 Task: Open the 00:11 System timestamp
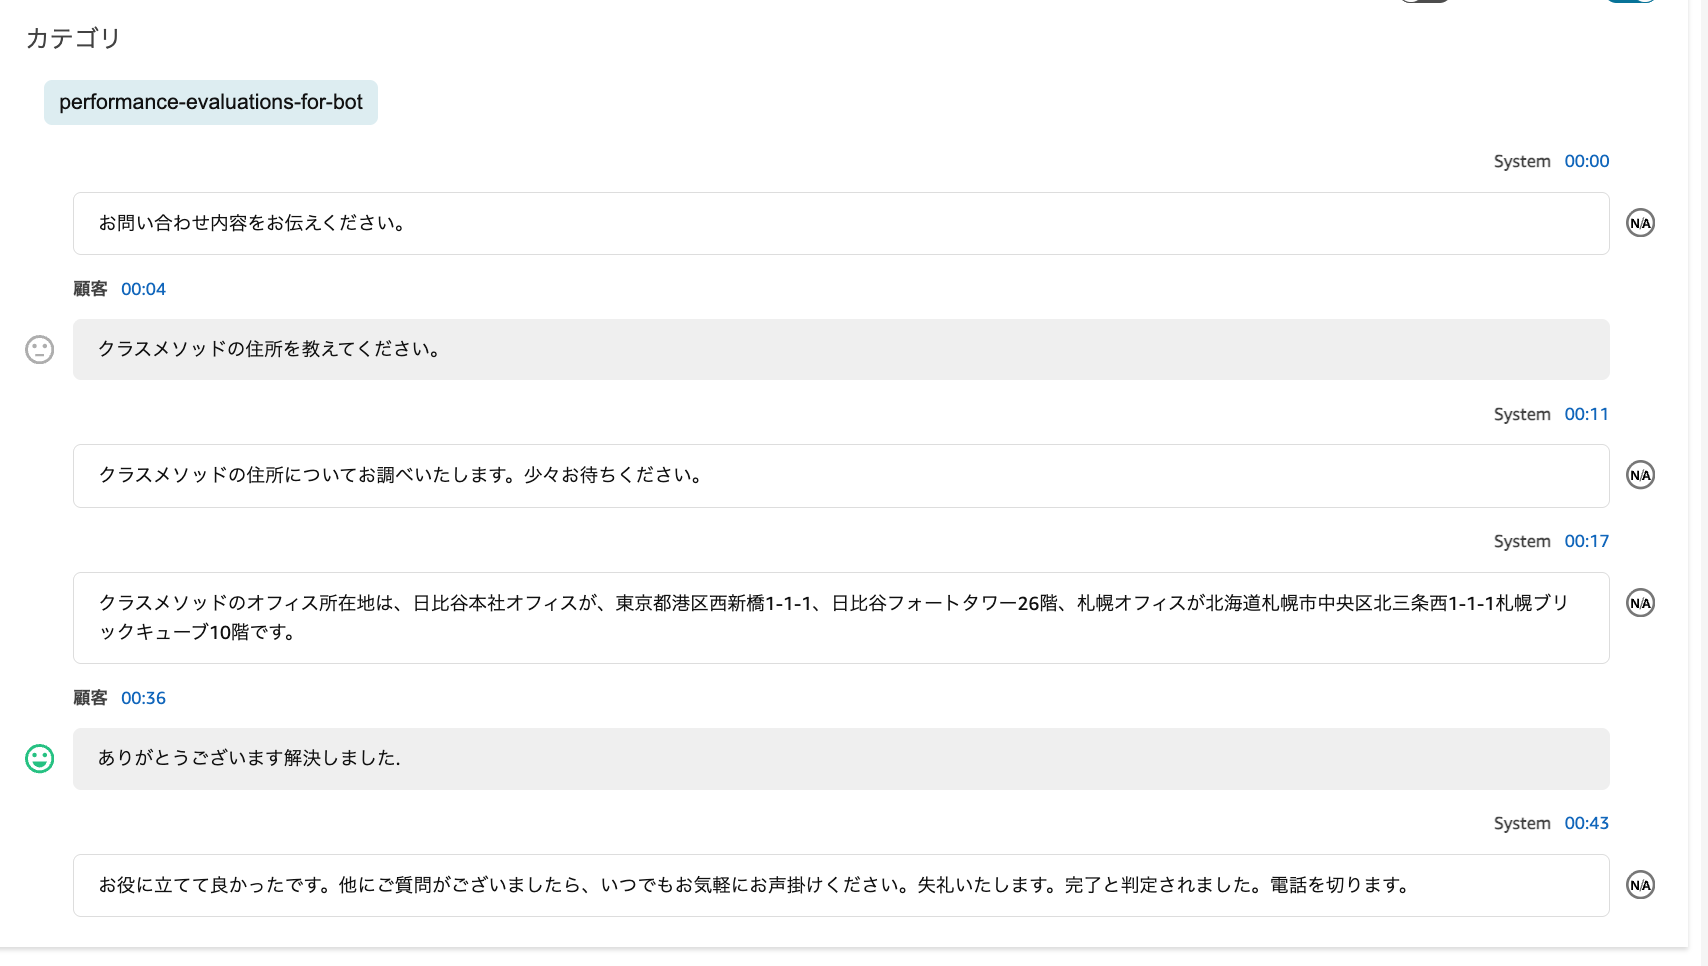tap(1586, 413)
